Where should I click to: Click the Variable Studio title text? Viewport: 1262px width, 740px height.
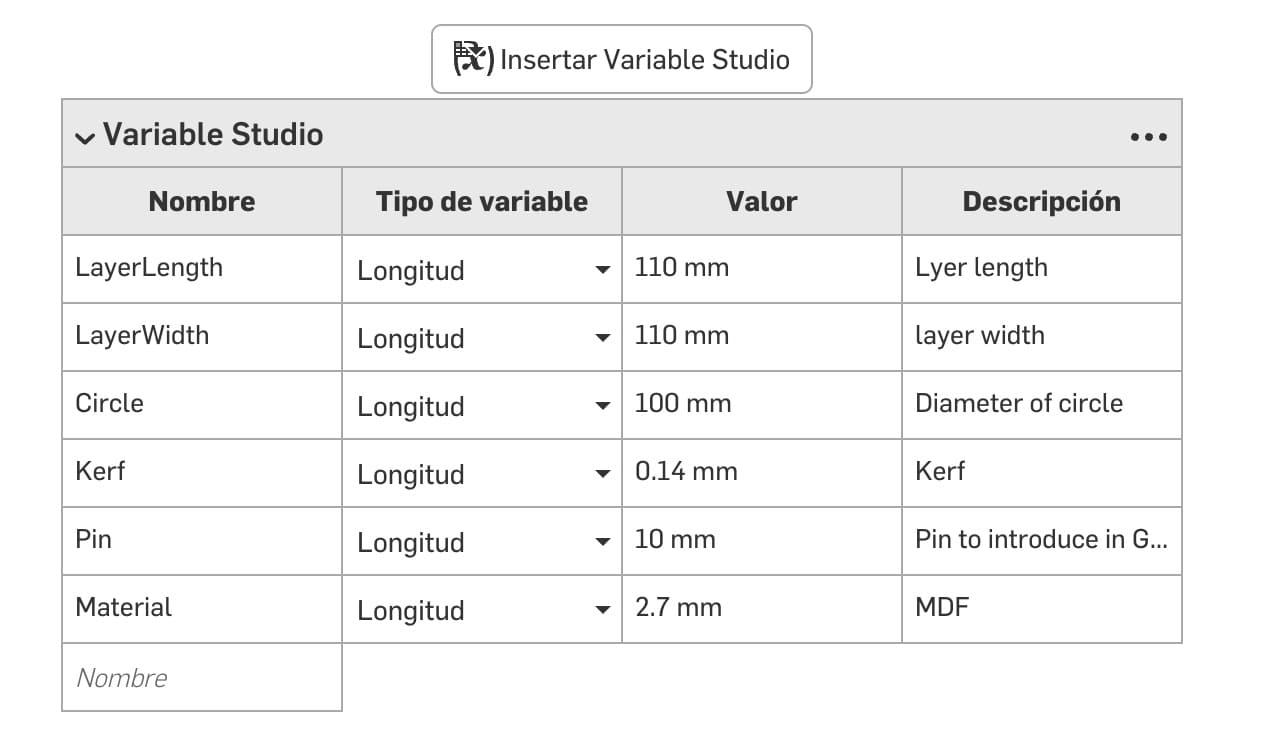[213, 135]
